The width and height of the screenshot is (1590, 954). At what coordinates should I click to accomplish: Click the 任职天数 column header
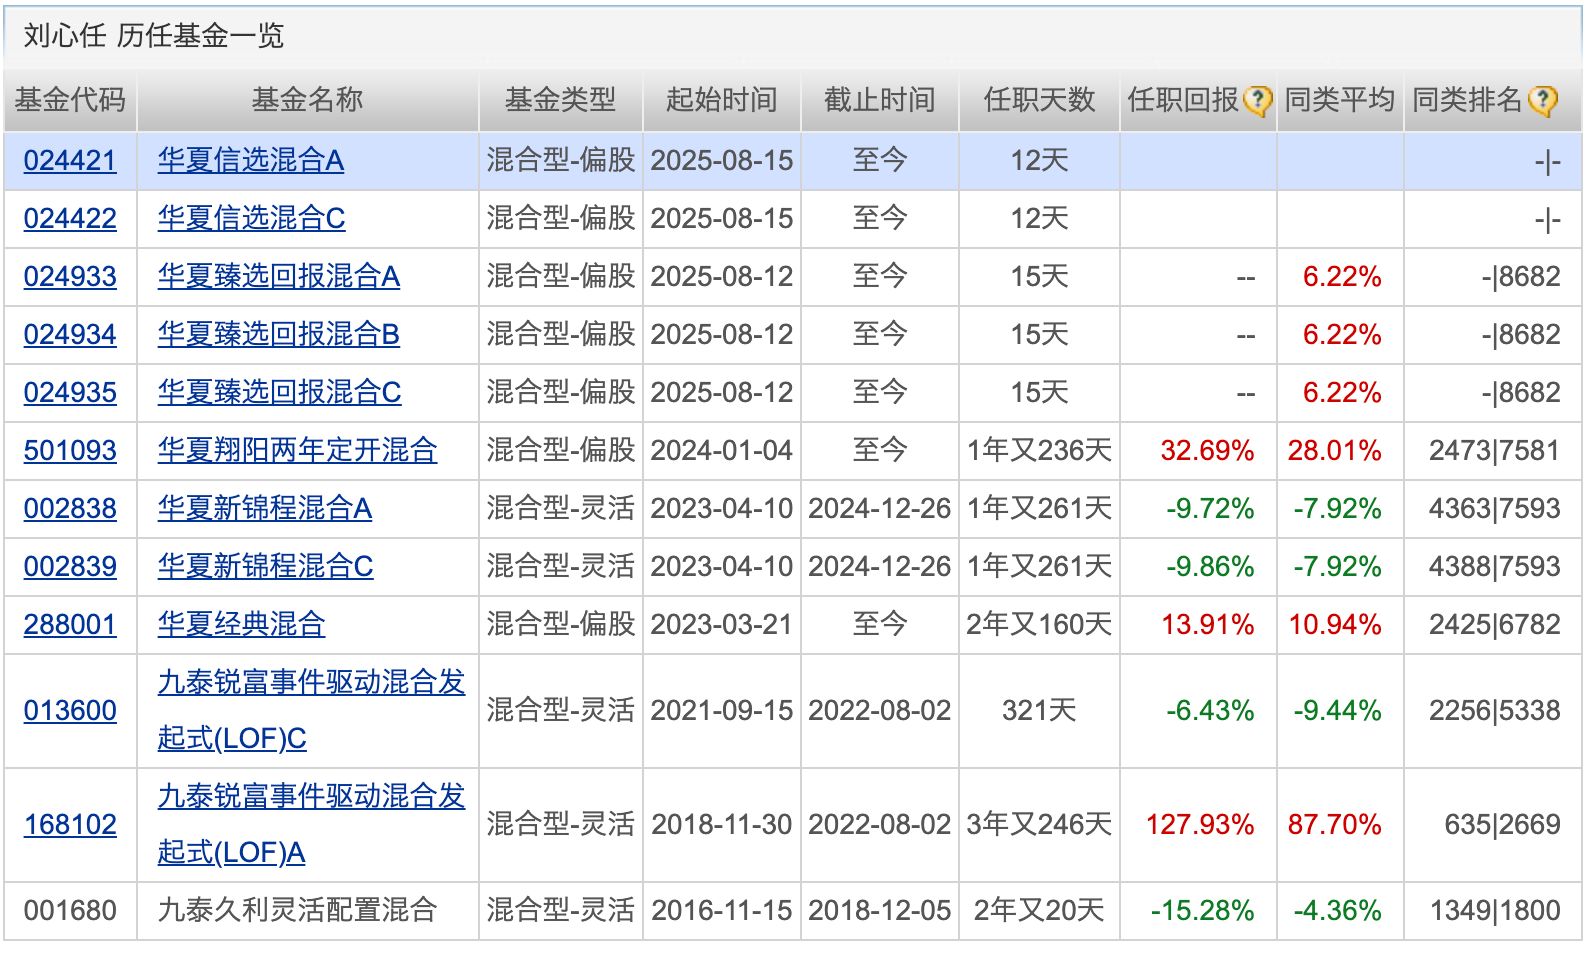pos(1039,100)
